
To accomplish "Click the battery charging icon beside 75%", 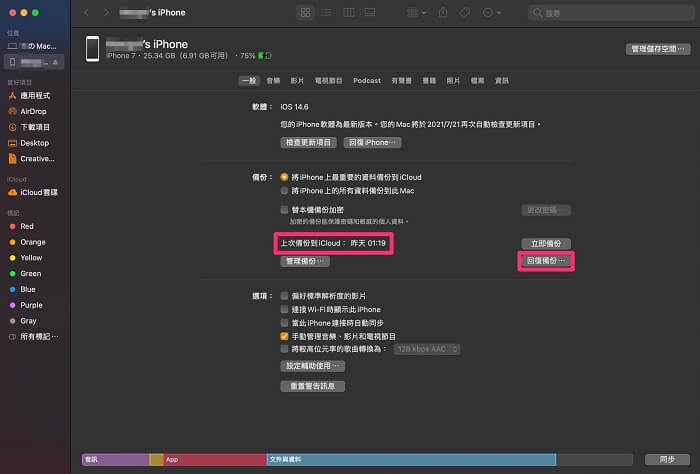I will tap(264, 56).
